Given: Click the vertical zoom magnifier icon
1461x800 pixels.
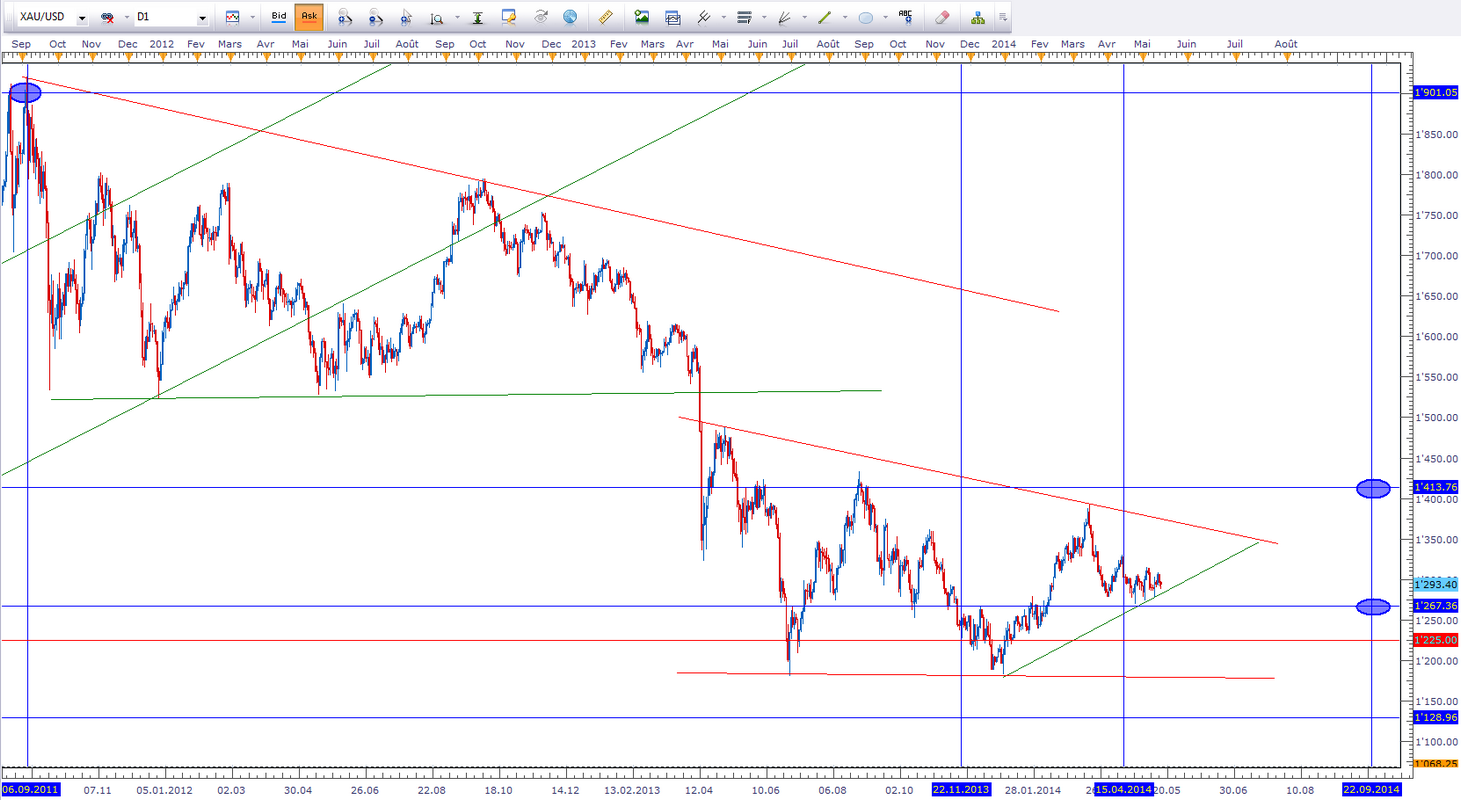Looking at the screenshot, I should [437, 17].
